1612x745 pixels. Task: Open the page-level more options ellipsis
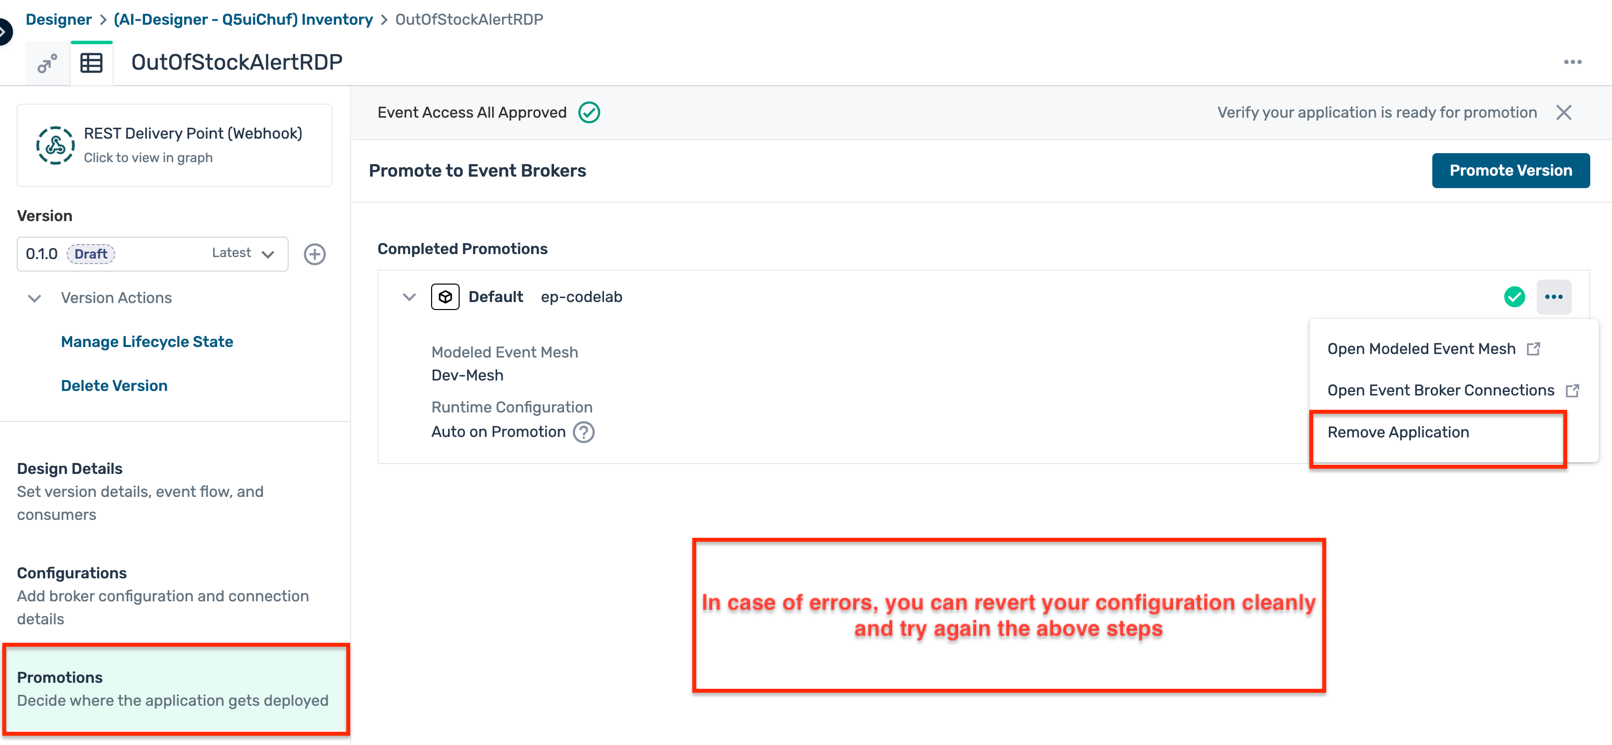1572,62
